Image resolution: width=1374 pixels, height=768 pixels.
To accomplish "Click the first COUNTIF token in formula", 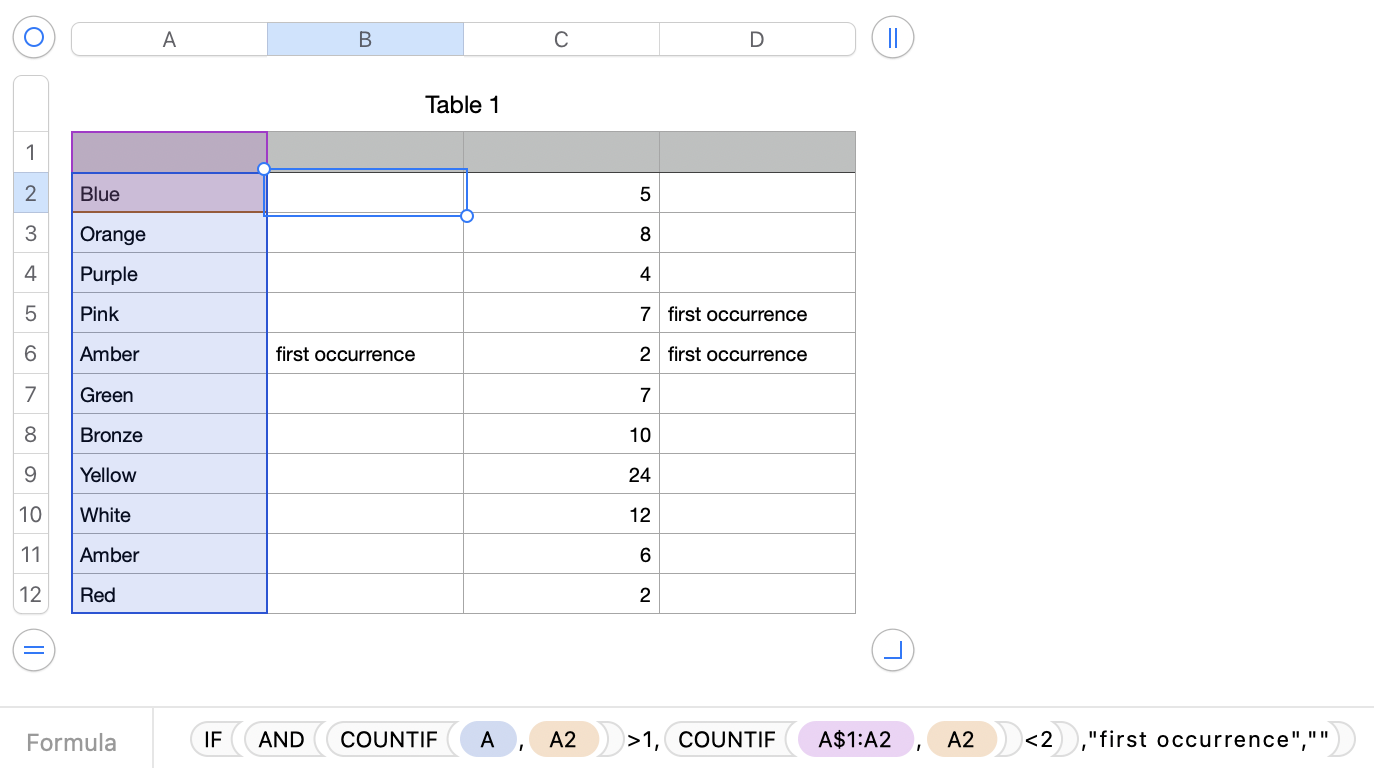I will tap(389, 740).
